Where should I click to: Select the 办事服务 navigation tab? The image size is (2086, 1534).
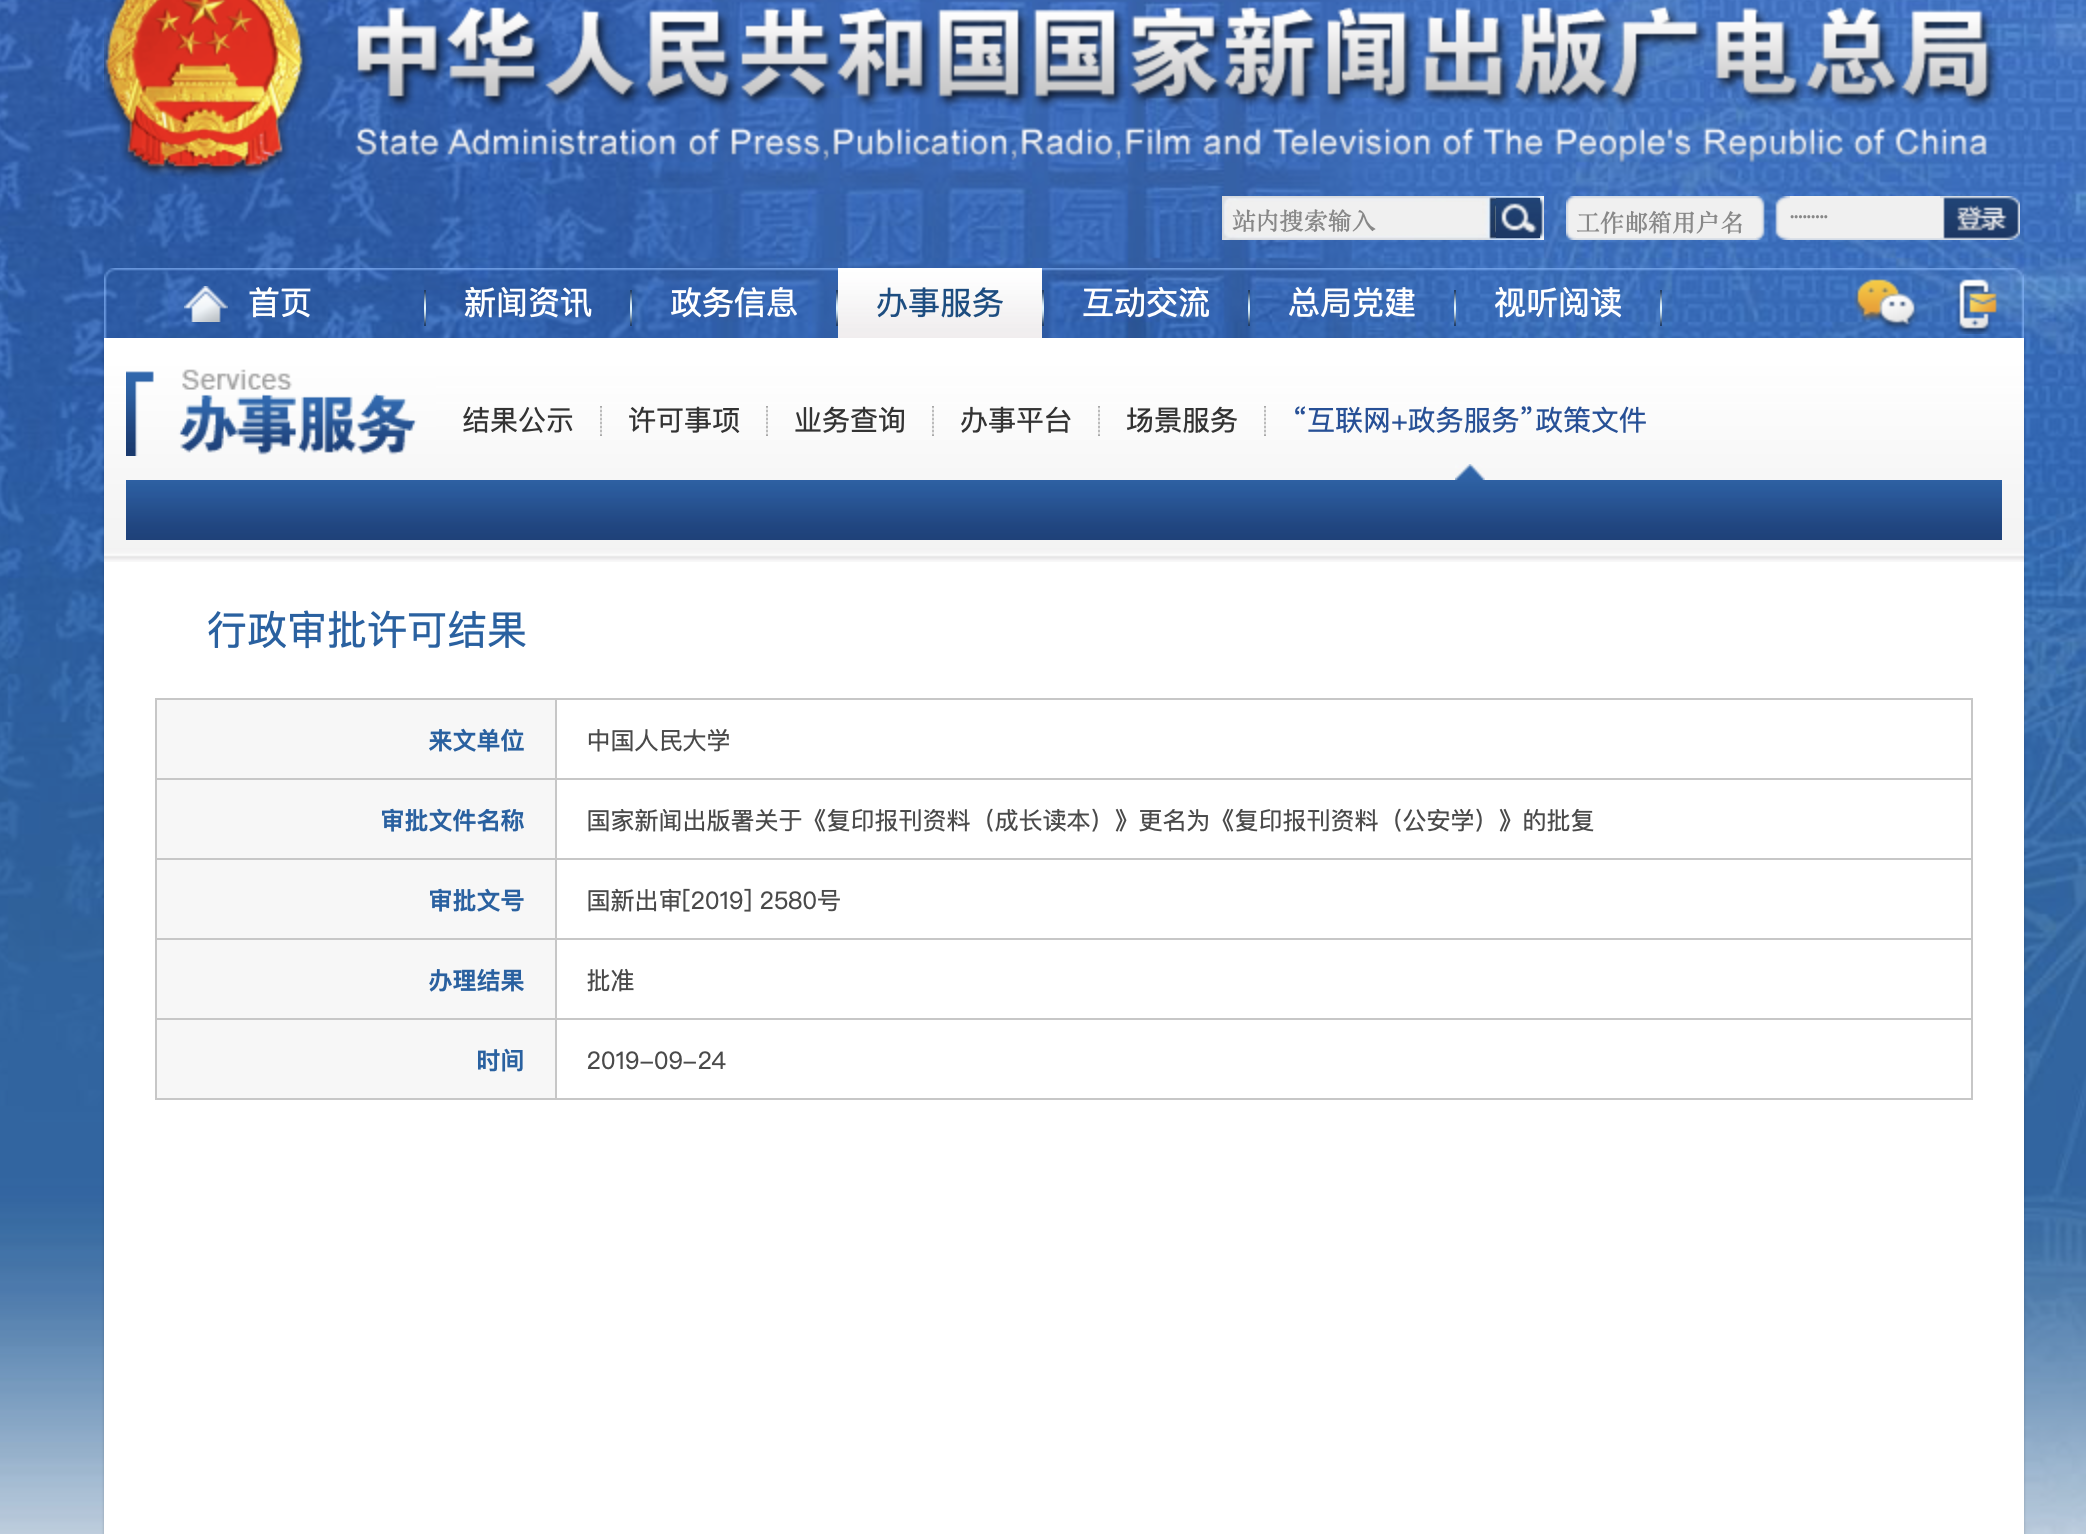pyautogui.click(x=940, y=303)
